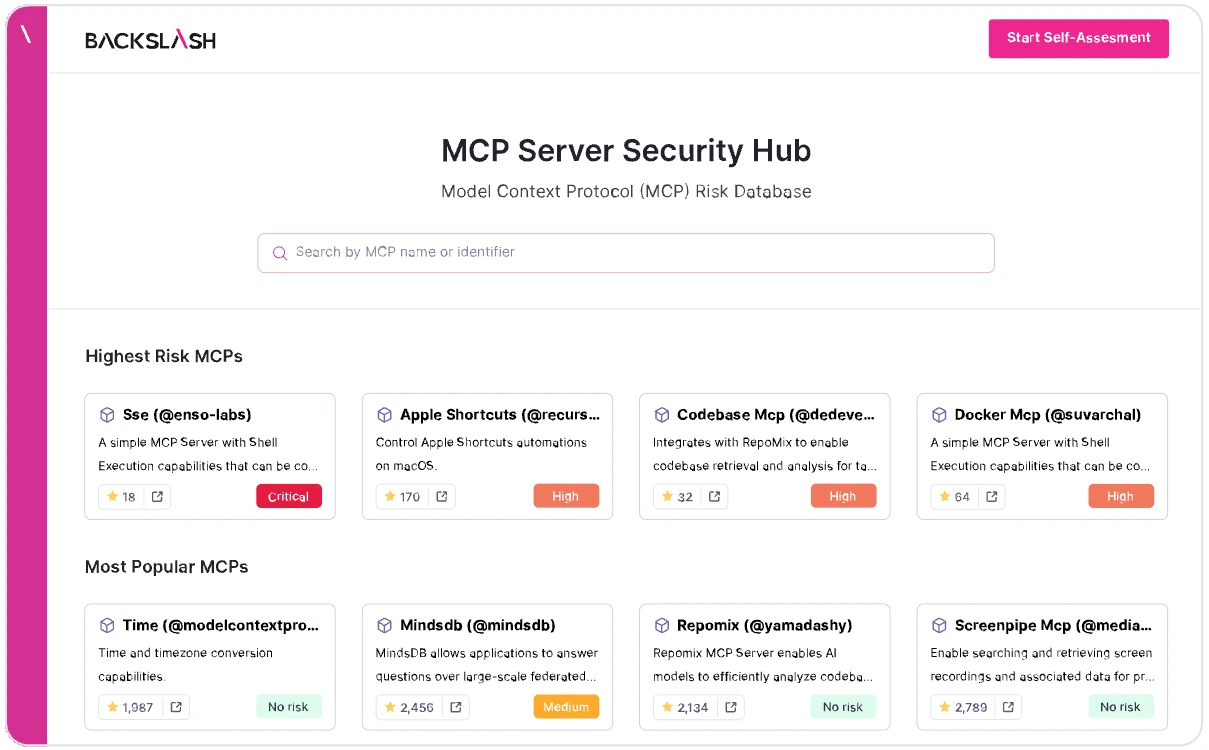Click the High badge on Docker Mcp
The height and width of the screenshot is (750, 1209).
click(x=1120, y=497)
